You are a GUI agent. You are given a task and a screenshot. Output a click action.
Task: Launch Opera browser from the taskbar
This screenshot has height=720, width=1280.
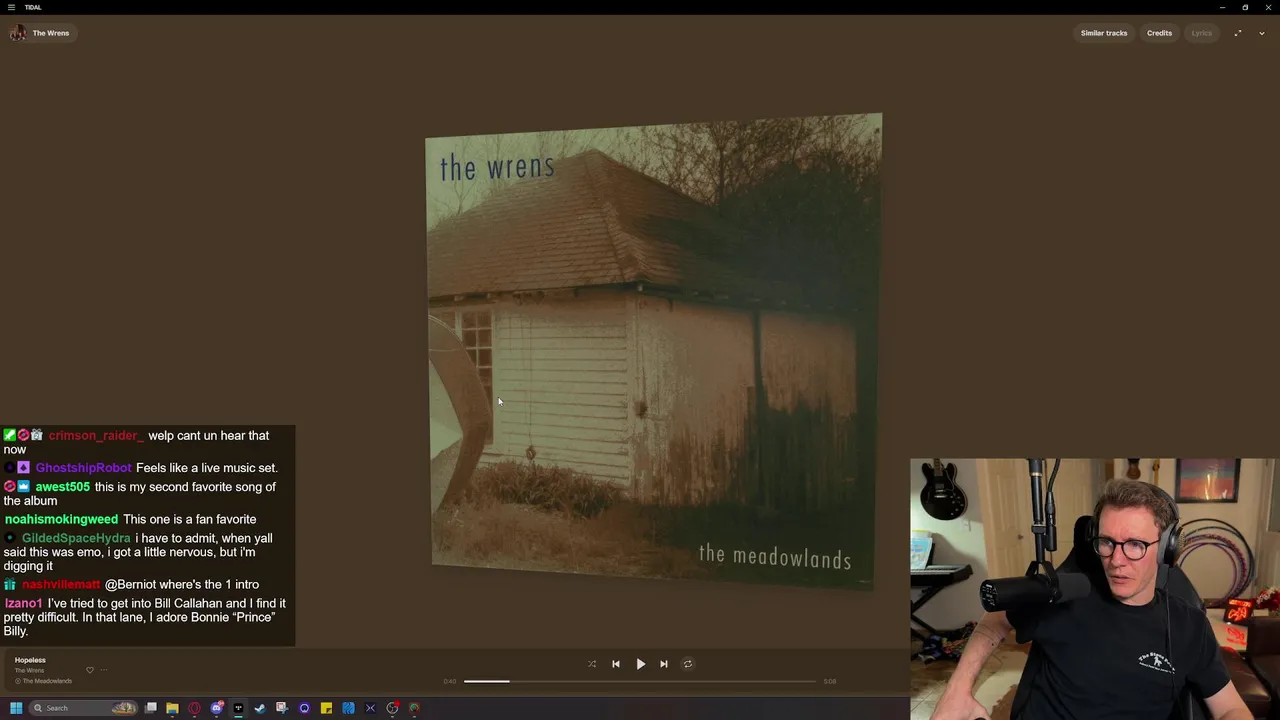pos(194,708)
